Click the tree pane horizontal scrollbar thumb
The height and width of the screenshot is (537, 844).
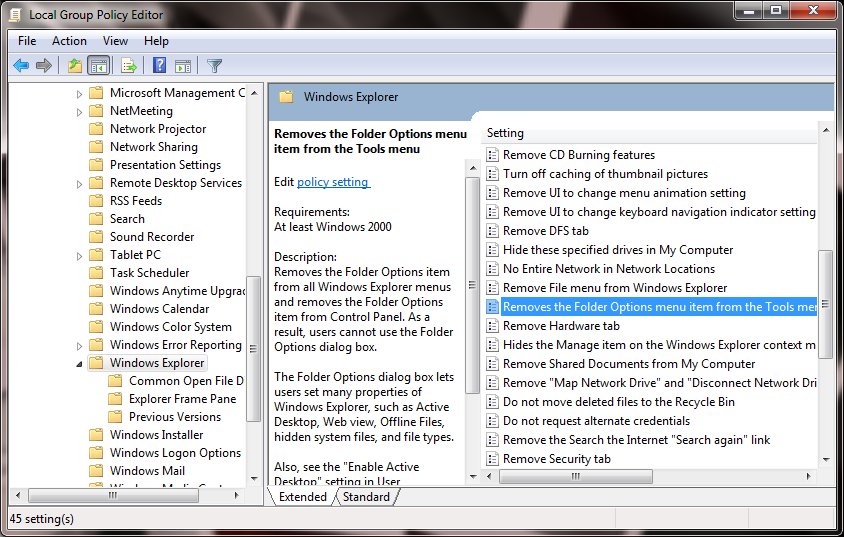[113, 495]
